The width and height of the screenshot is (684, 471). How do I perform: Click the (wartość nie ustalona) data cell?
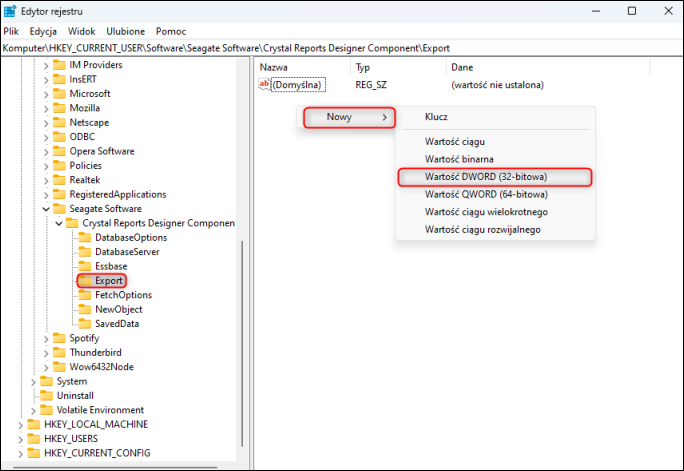pos(497,85)
